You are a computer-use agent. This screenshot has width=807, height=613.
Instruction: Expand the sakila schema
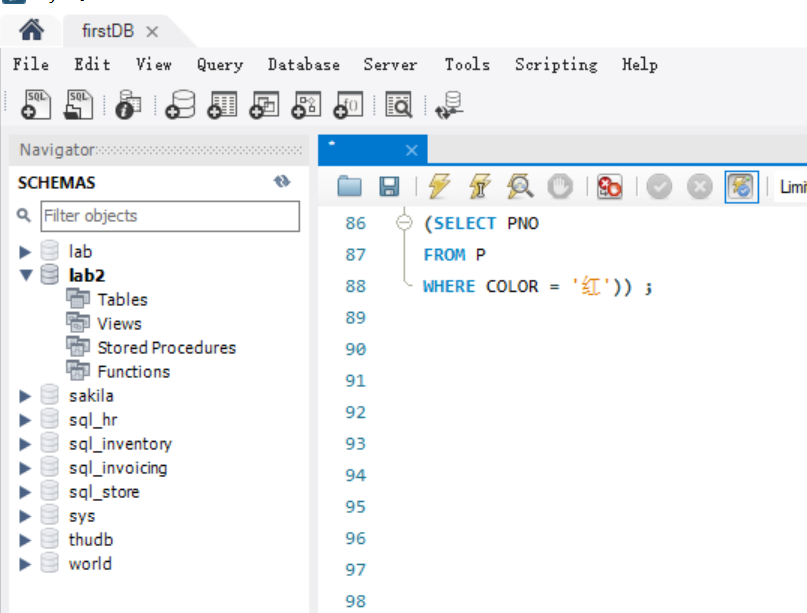point(25,396)
